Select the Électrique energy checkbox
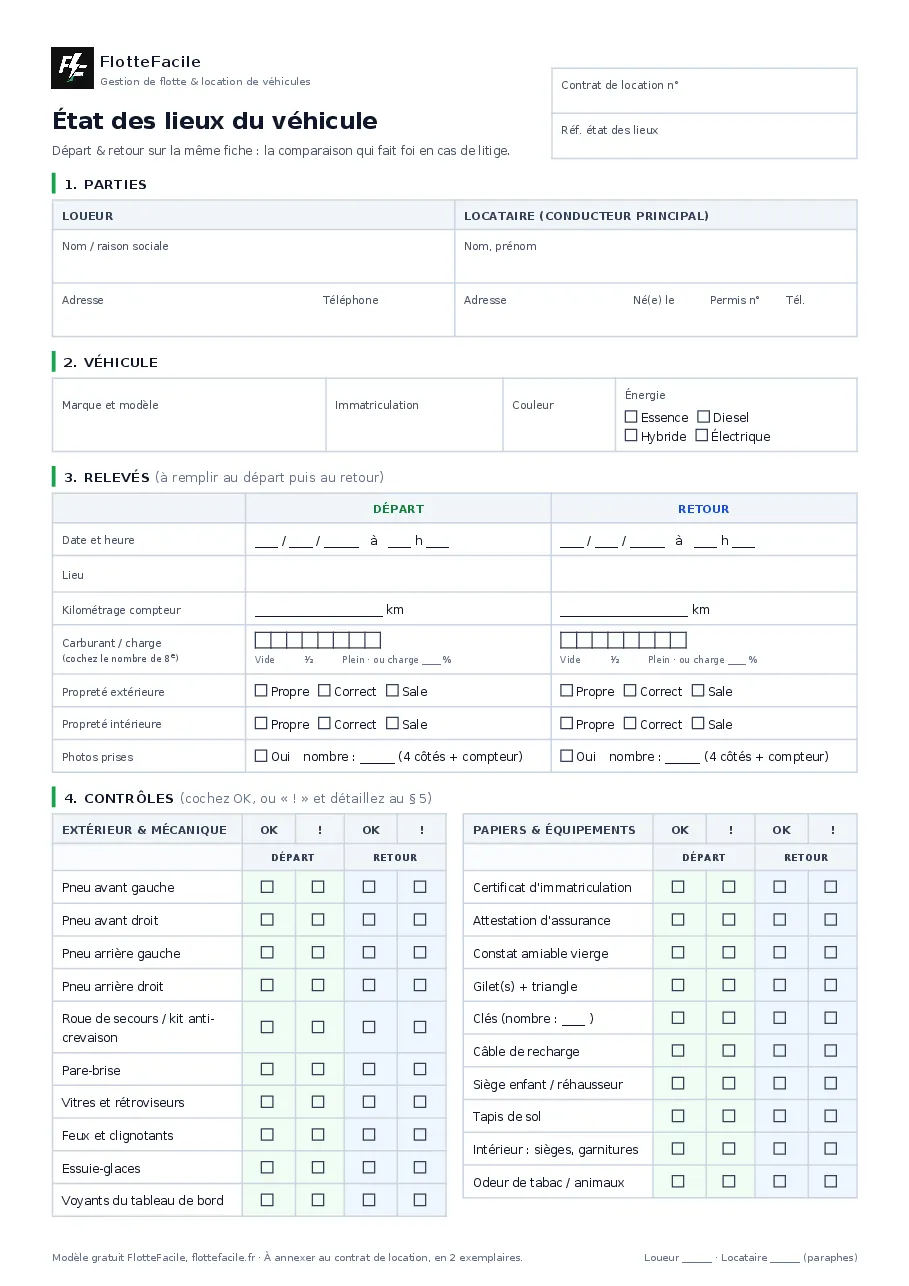Image resolution: width=909 pixels, height=1286 pixels. pos(701,436)
